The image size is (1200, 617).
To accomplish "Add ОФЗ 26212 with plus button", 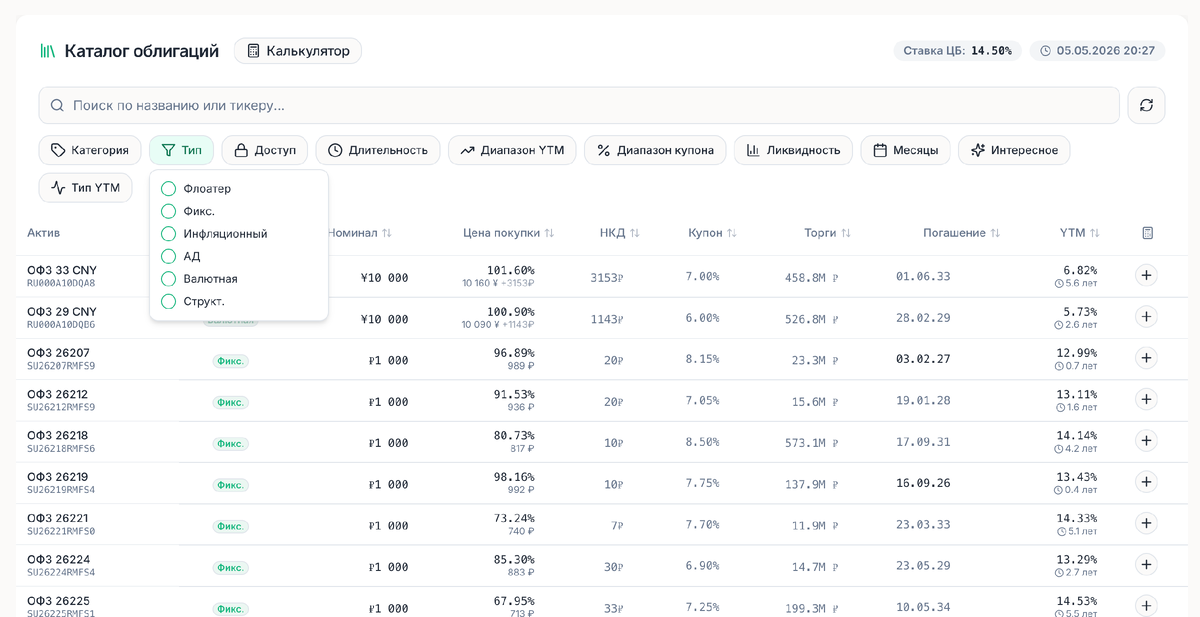I will 1146,399.
